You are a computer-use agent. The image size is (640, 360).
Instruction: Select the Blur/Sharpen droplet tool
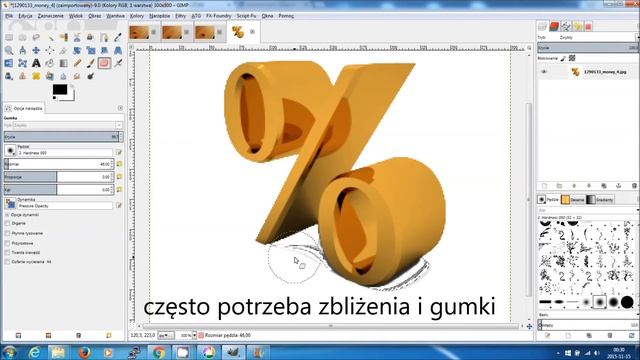pos(64,76)
